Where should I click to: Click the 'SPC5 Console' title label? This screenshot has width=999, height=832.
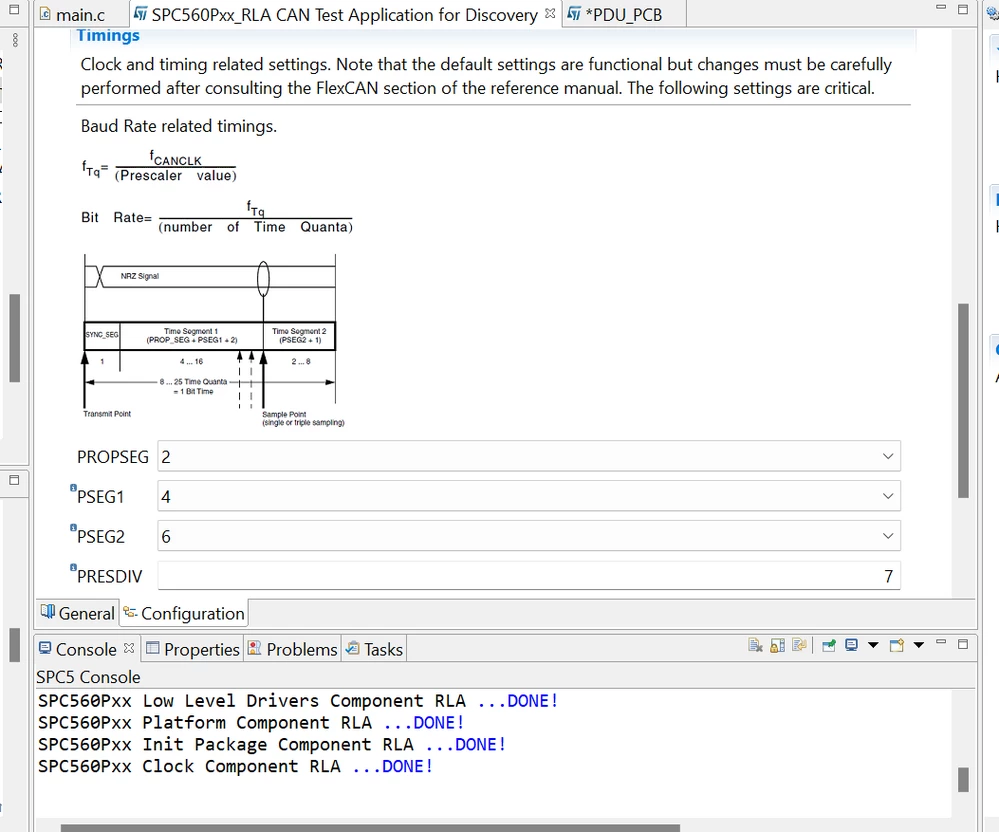(88, 677)
